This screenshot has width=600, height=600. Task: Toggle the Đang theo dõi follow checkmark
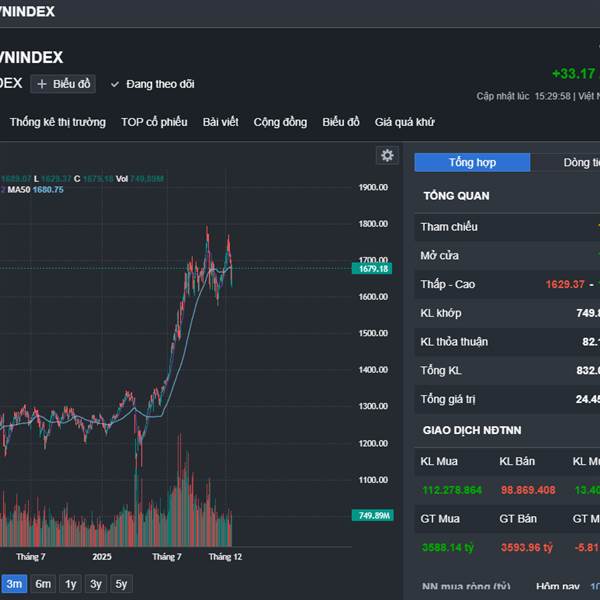point(115,84)
